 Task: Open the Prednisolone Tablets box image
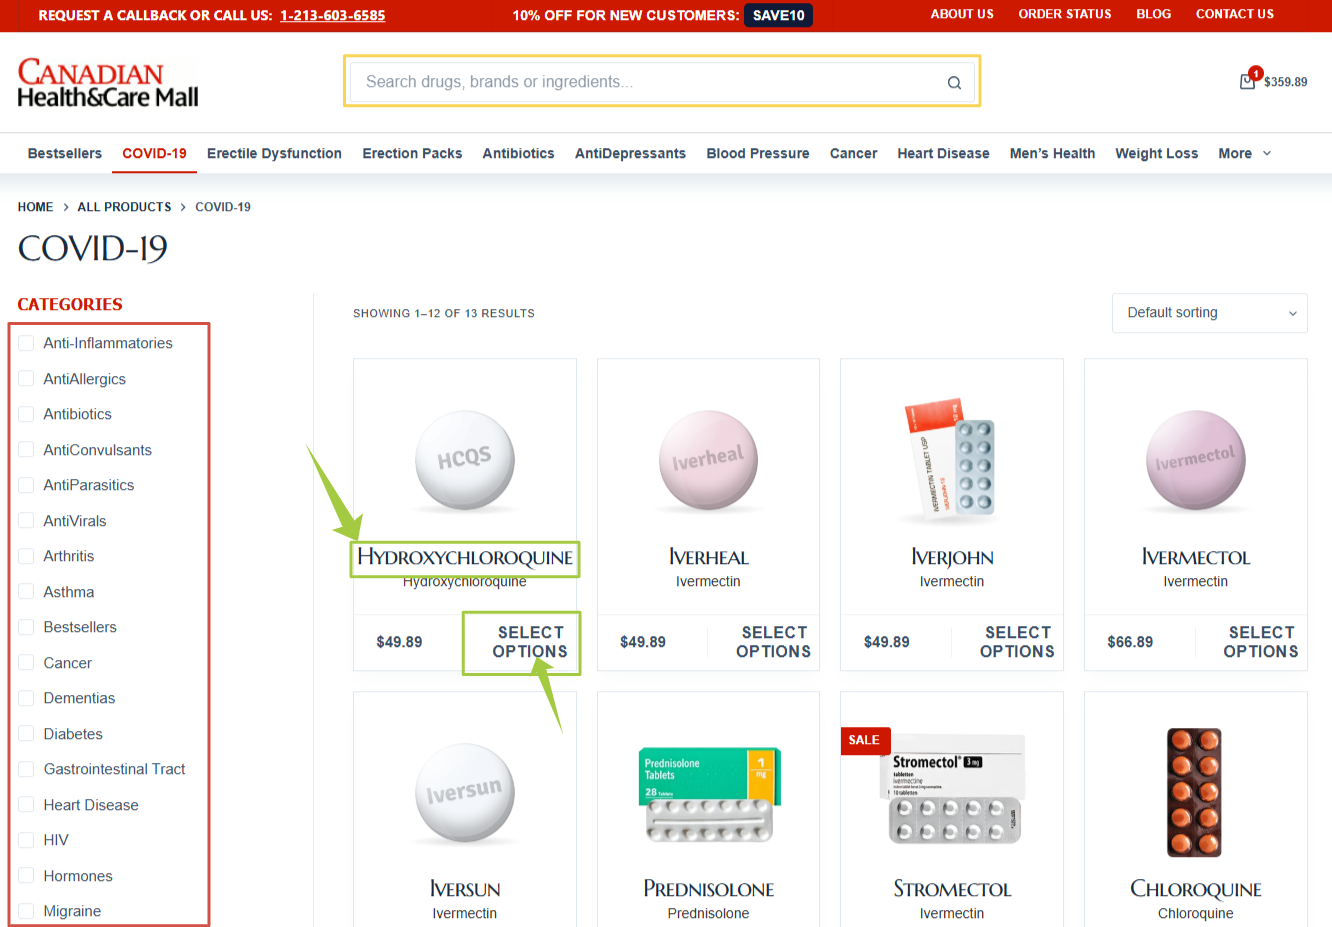point(708,795)
